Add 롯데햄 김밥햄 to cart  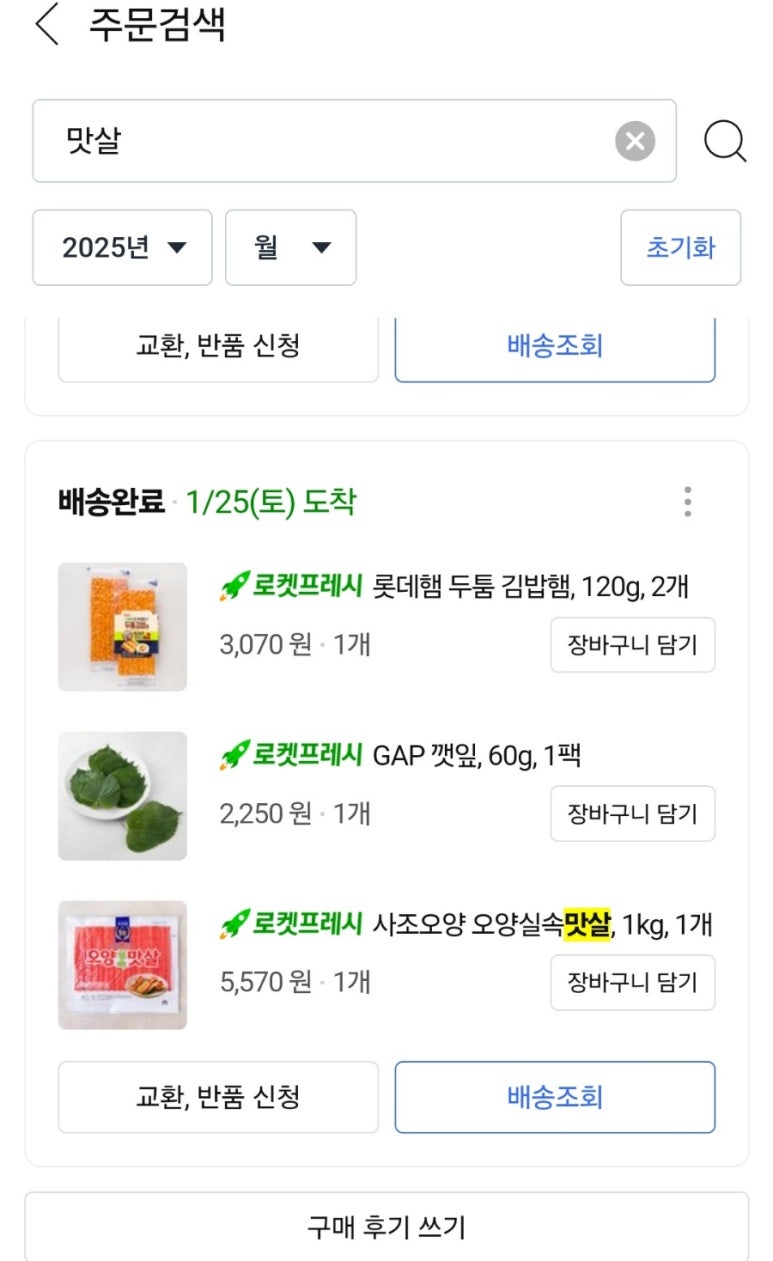click(632, 645)
